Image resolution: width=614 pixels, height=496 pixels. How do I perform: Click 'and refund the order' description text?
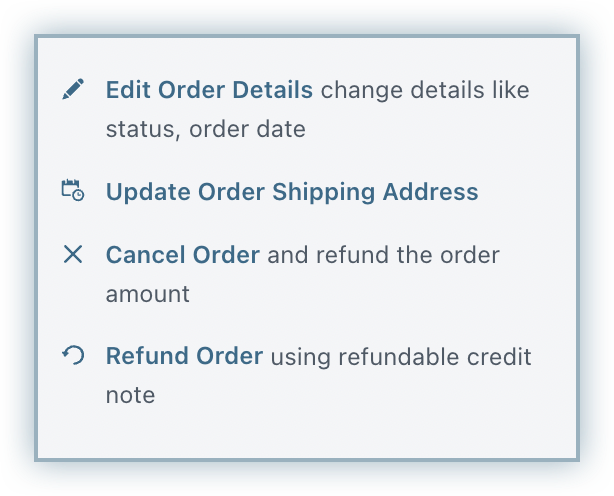[x=383, y=255]
